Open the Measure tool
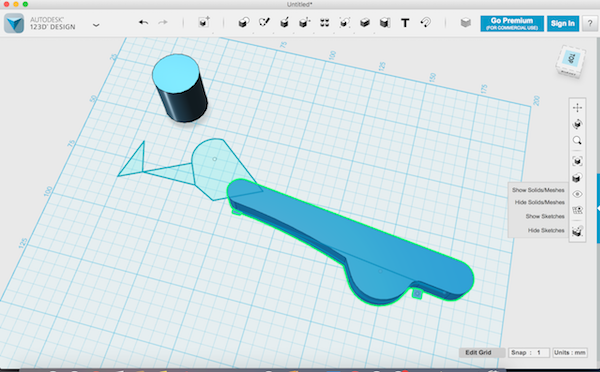 tap(385, 23)
